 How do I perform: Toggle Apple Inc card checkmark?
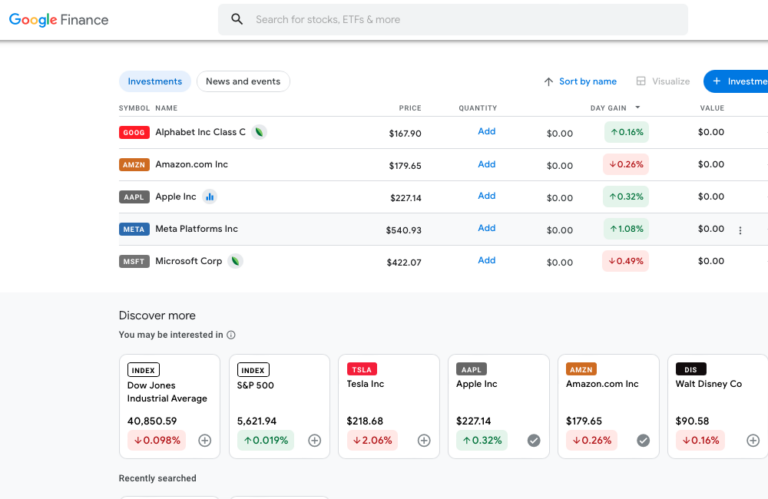534,440
